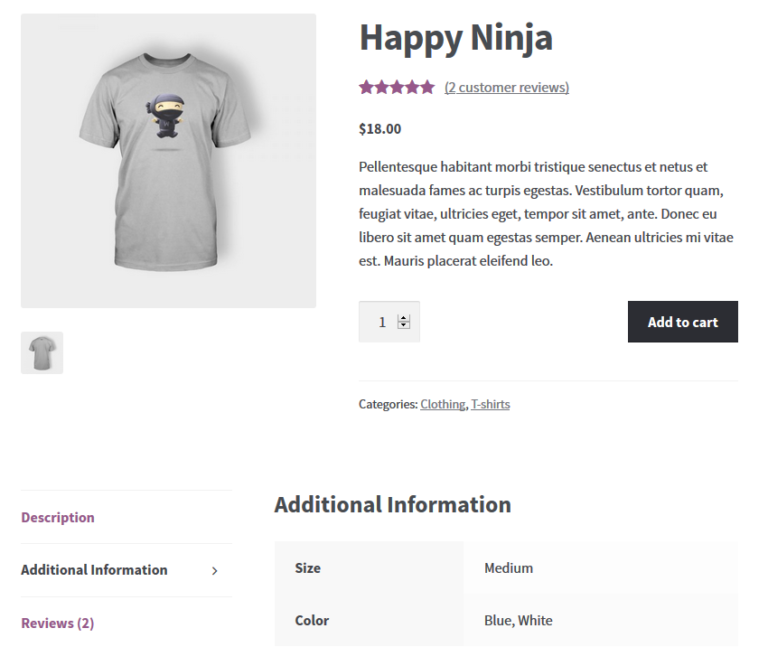
Task: Open the Reviews (2) tab
Action: click(58, 623)
